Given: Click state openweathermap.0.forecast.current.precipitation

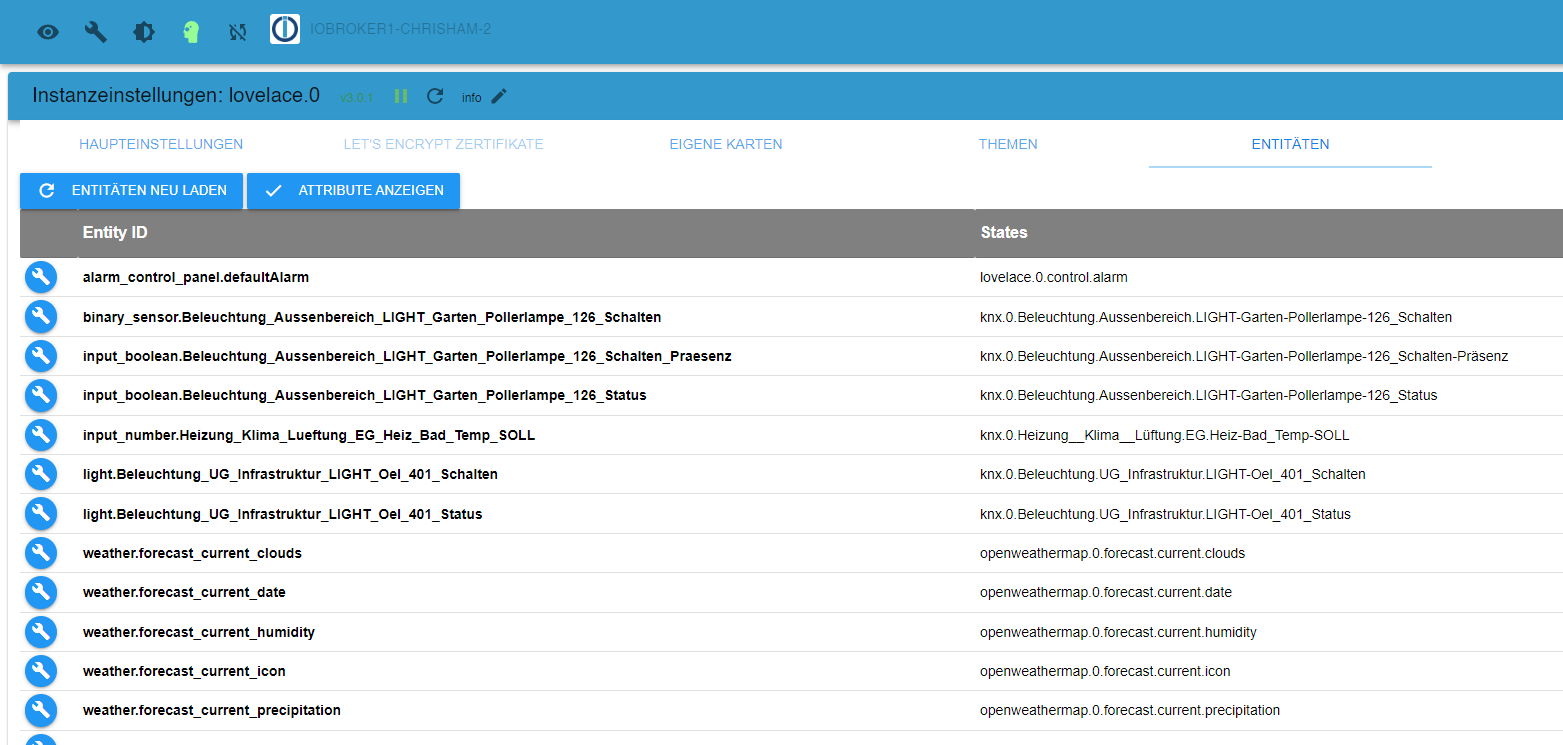Looking at the screenshot, I should coord(1130,710).
